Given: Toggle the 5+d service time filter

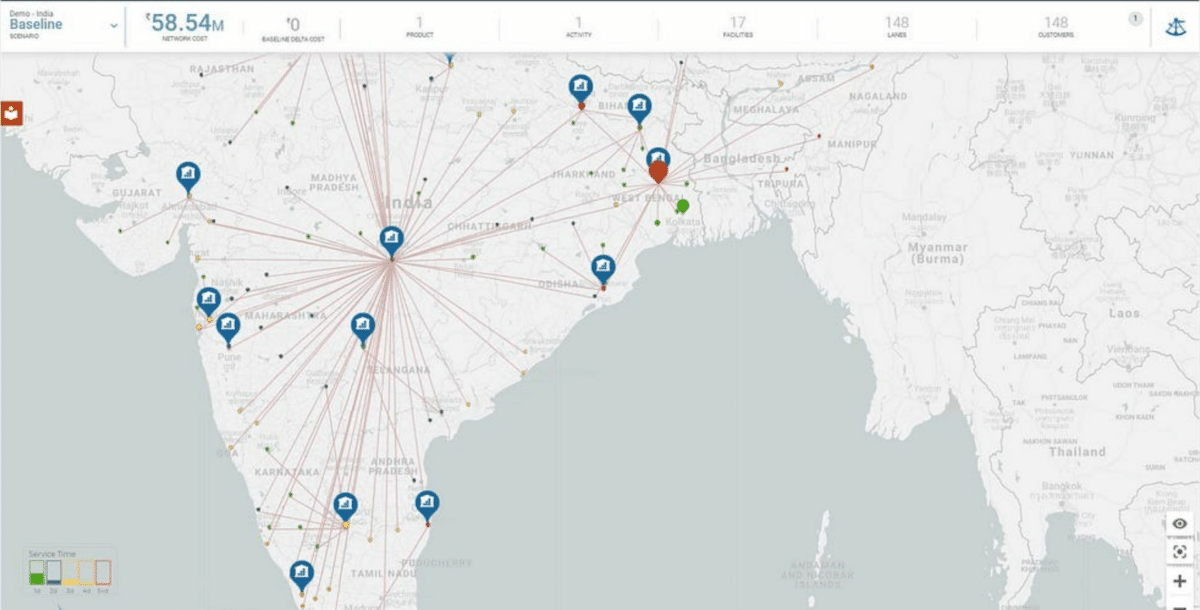Looking at the screenshot, I should pos(101,572).
